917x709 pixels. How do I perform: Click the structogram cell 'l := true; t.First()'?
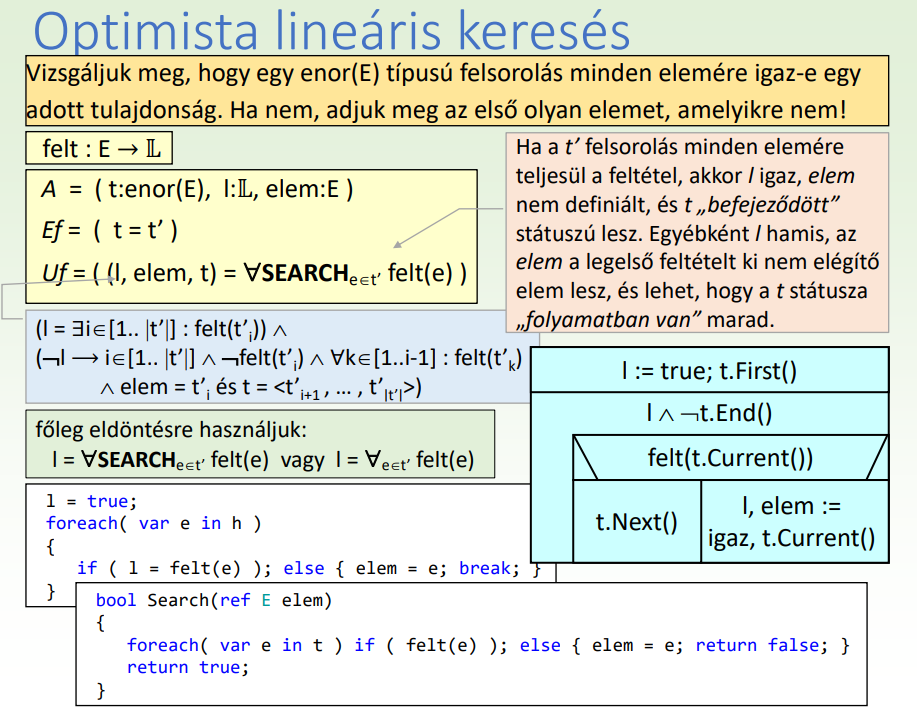710,371
